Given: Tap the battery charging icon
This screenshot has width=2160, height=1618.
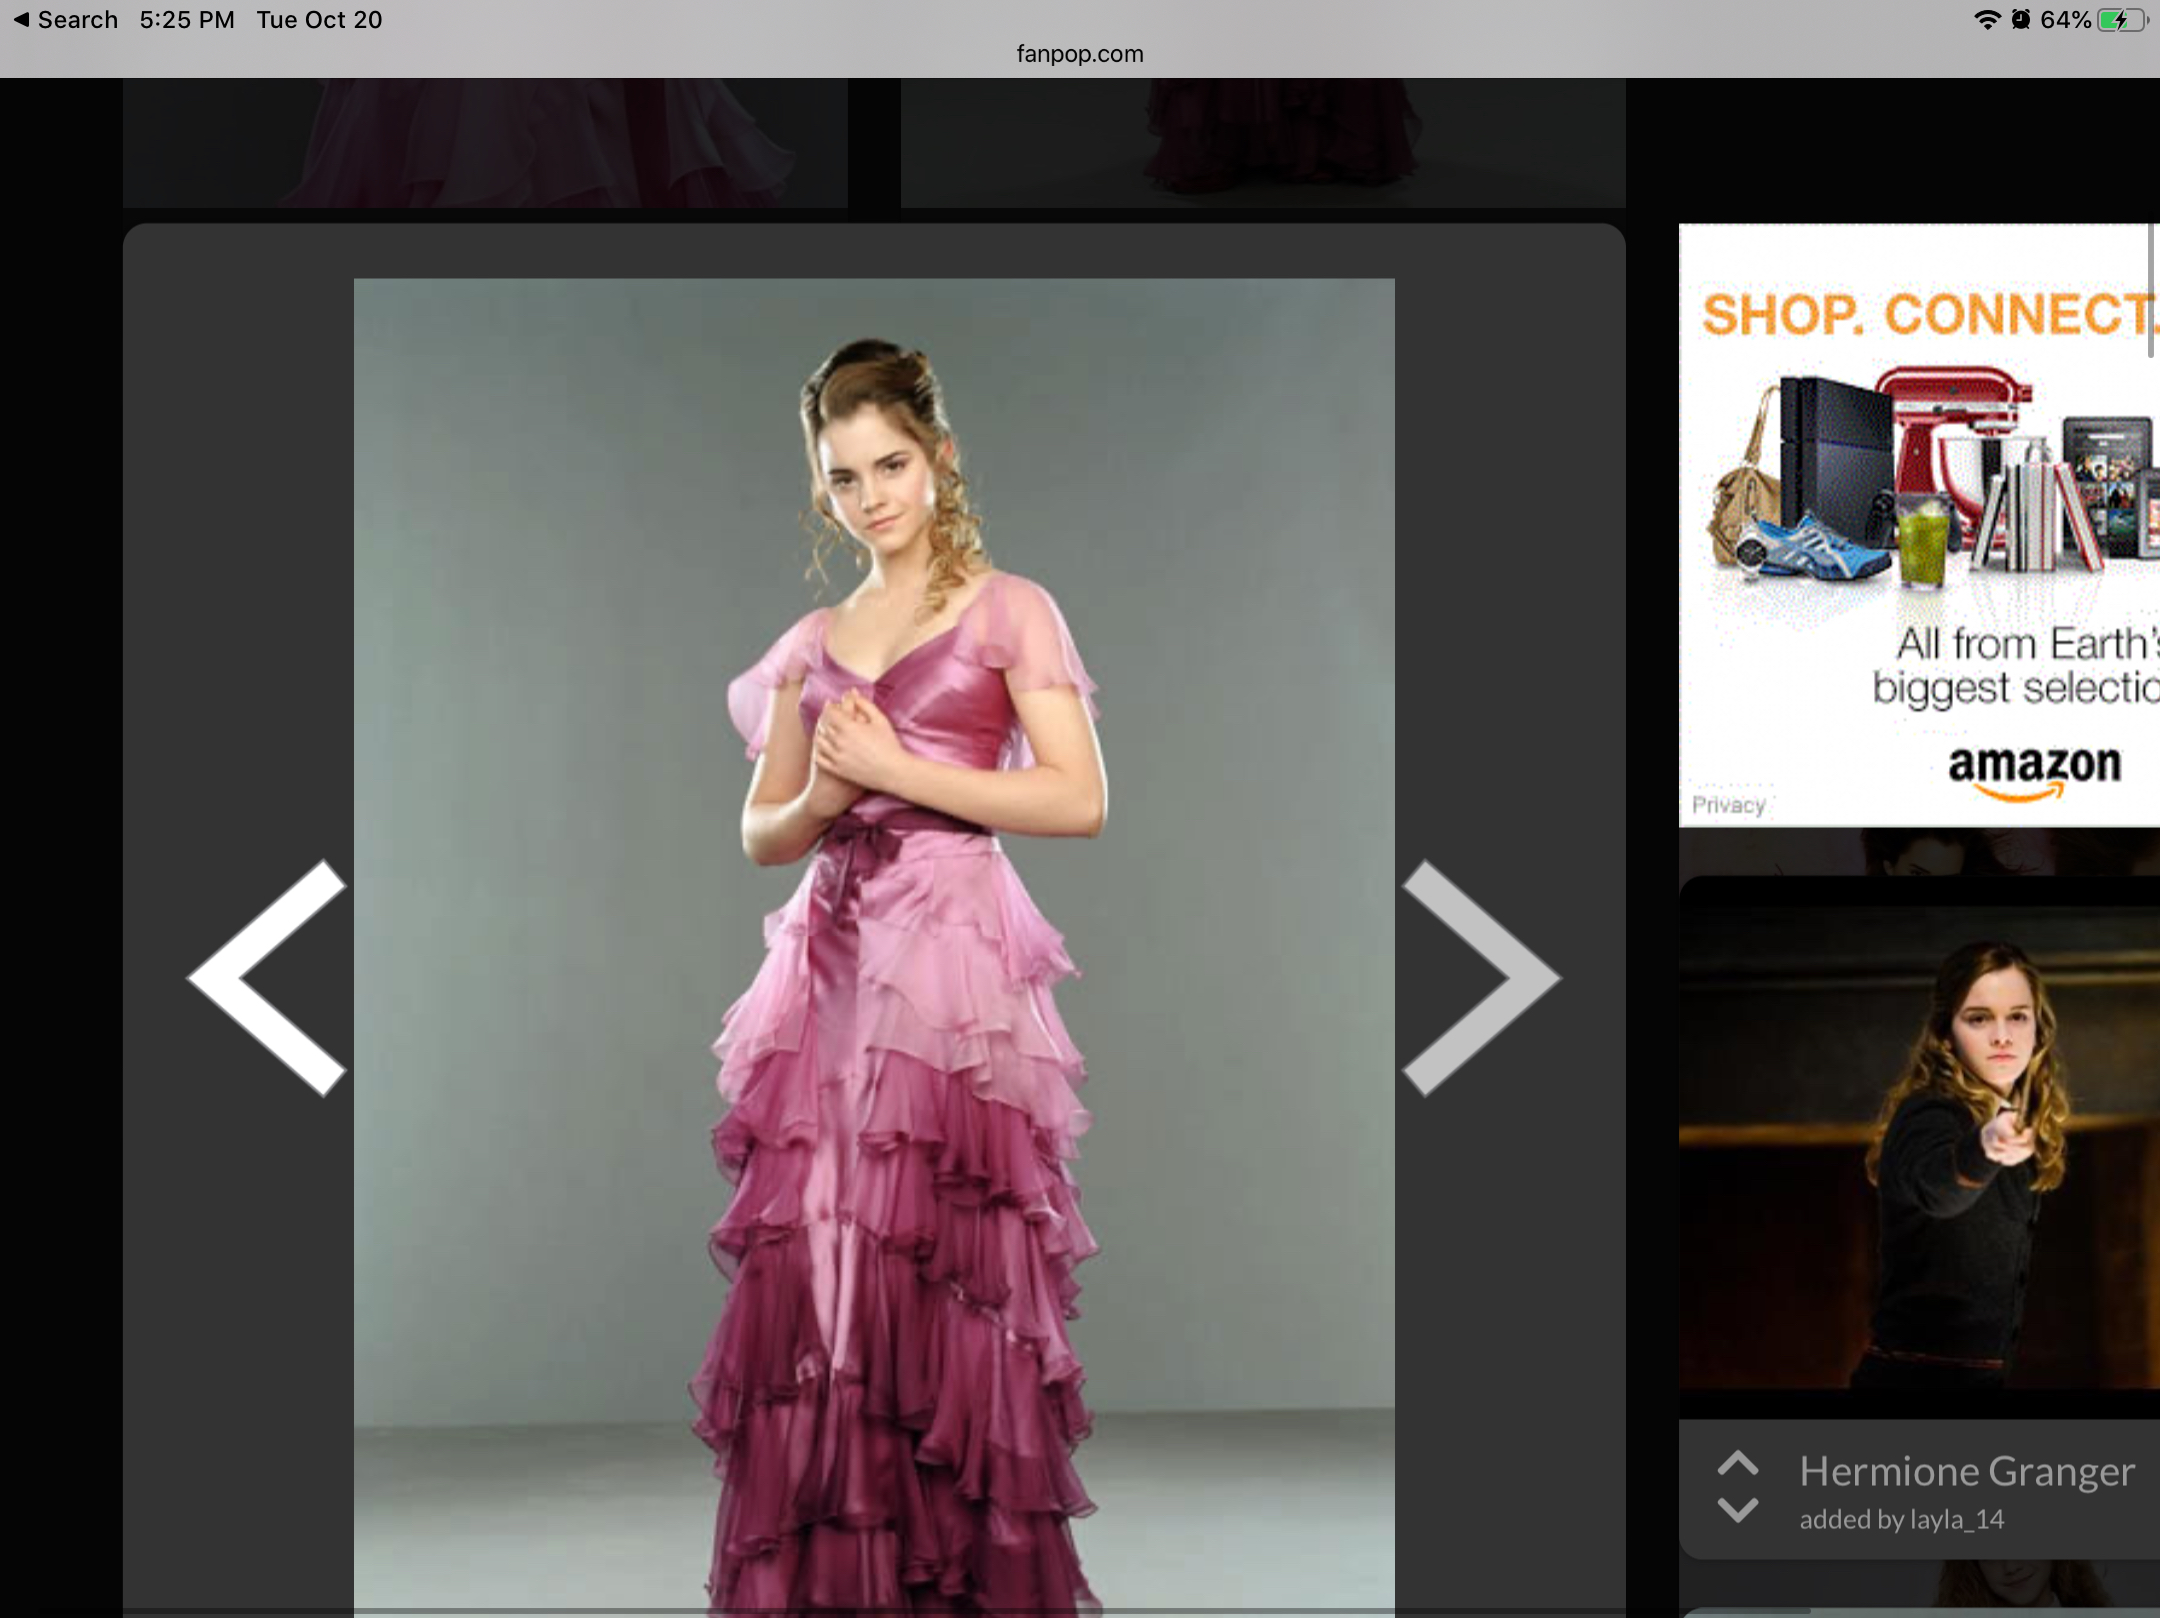Looking at the screenshot, I should (x=2122, y=20).
